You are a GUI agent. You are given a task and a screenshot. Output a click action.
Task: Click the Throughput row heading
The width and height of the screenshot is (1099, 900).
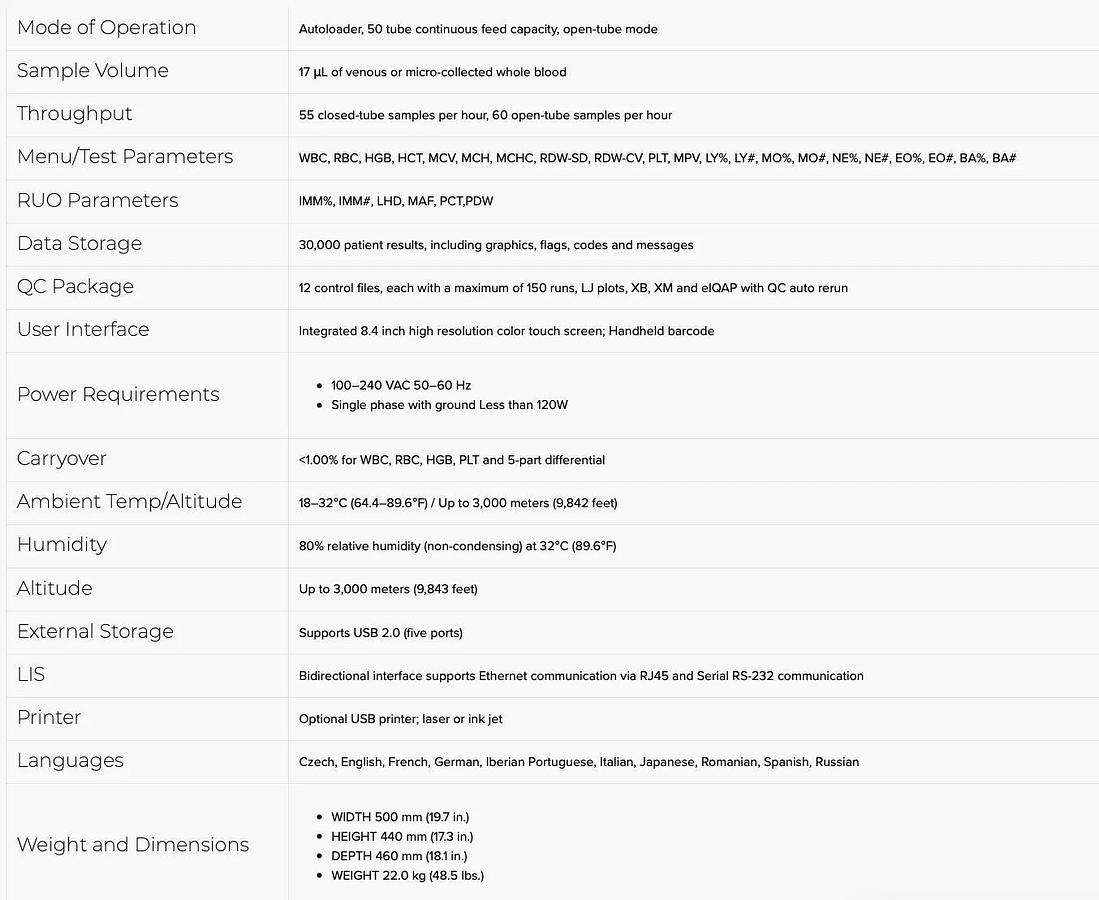[74, 114]
